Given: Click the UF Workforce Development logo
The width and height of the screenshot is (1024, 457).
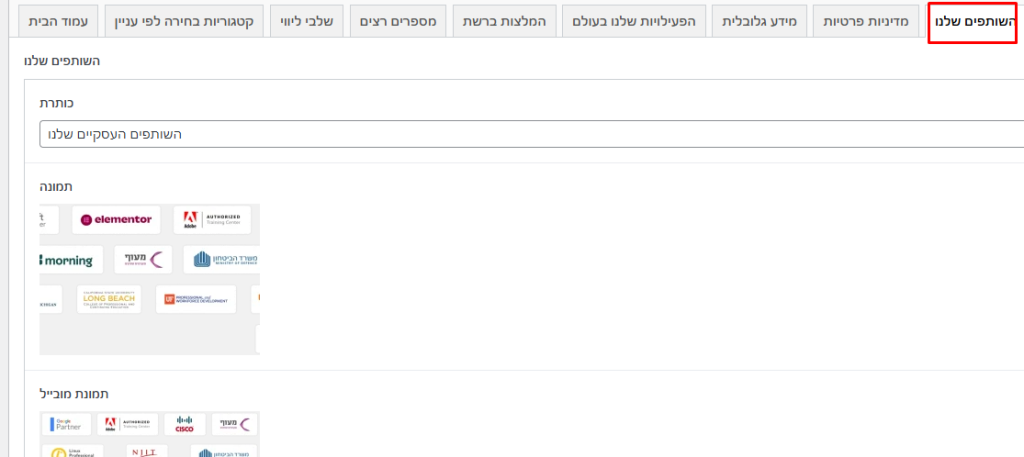Looking at the screenshot, I should [196, 299].
